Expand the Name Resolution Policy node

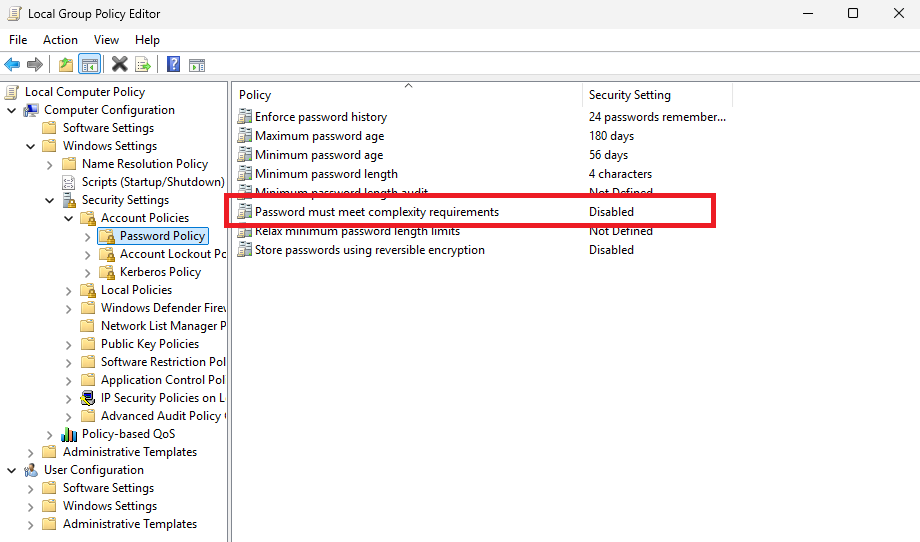coord(49,165)
